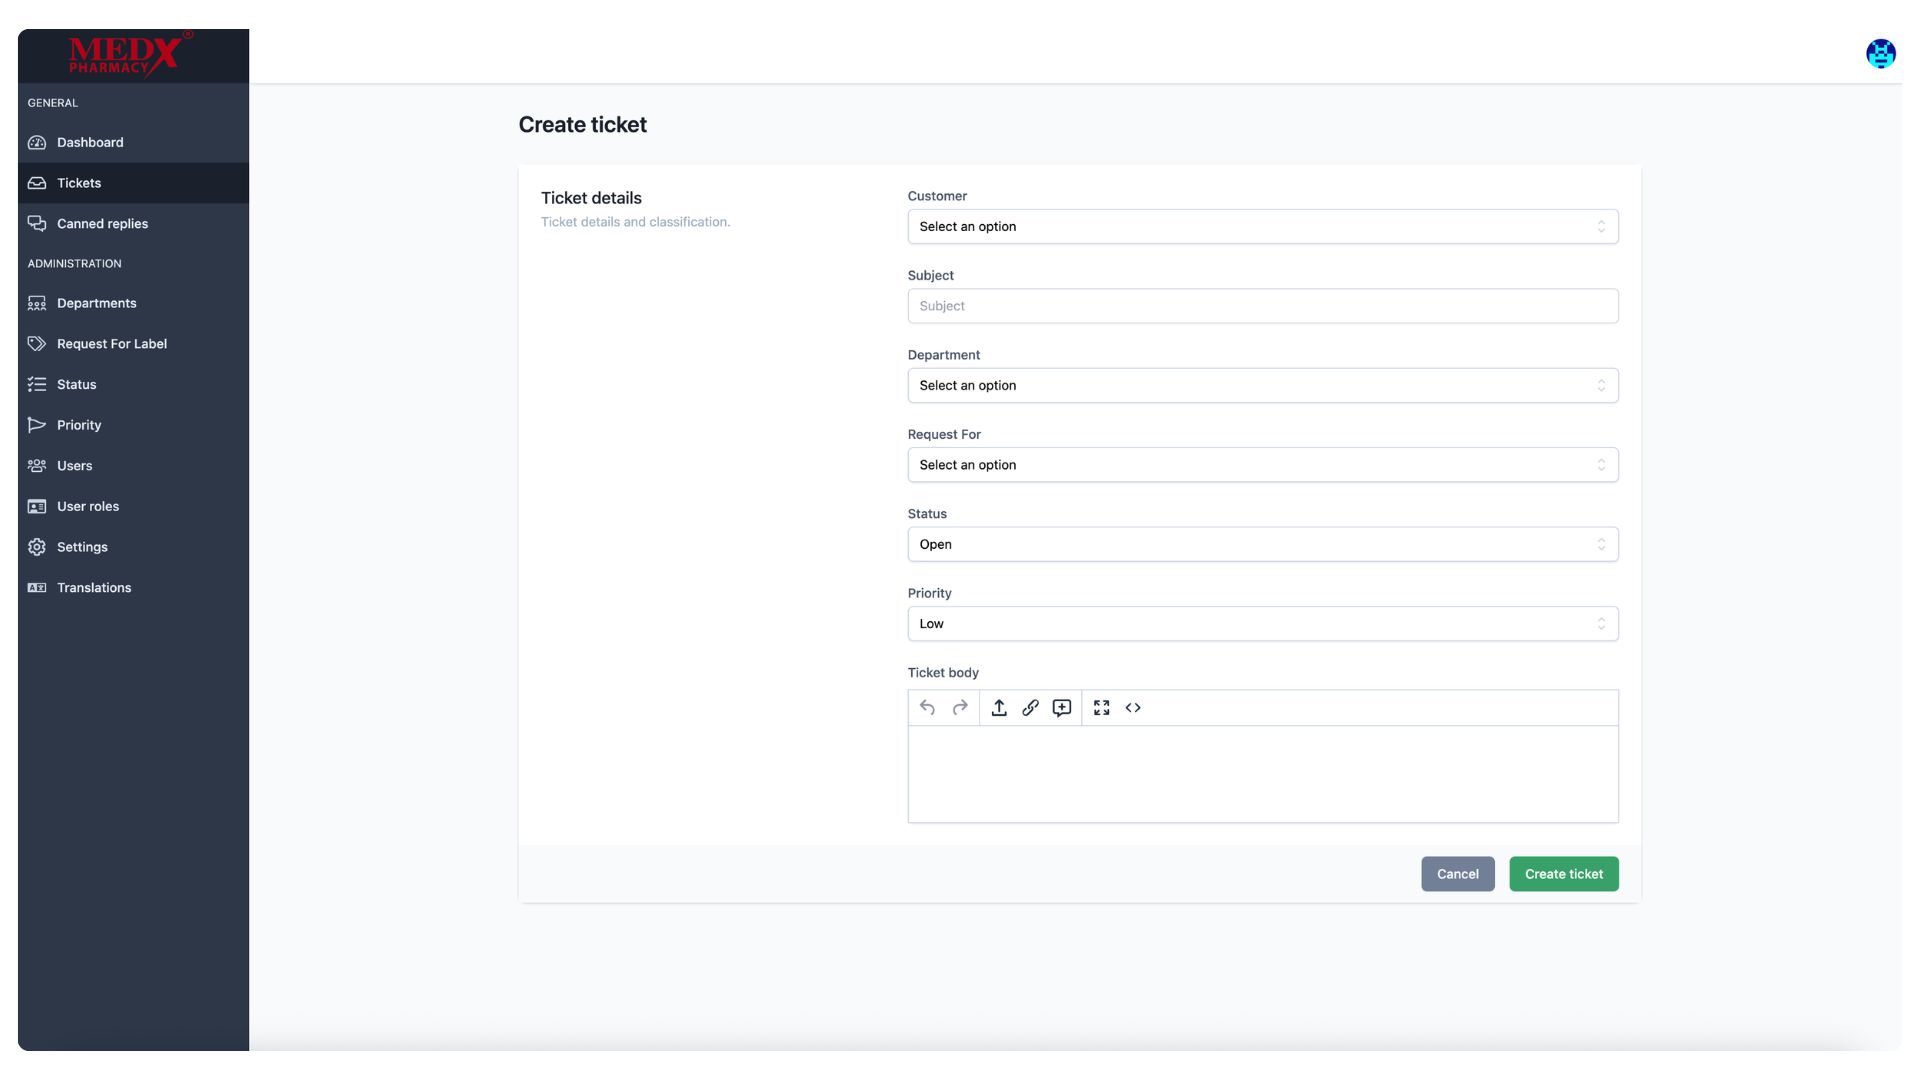Open Status administration page
This screenshot has width=1920, height=1080.
pyautogui.click(x=133, y=385)
